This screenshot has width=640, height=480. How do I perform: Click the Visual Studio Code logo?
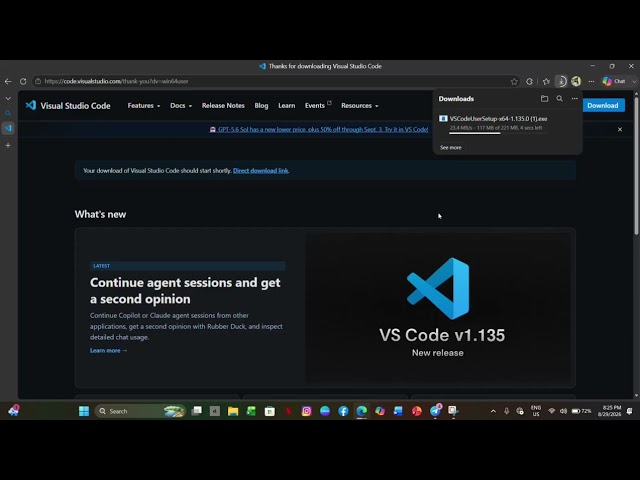68,105
